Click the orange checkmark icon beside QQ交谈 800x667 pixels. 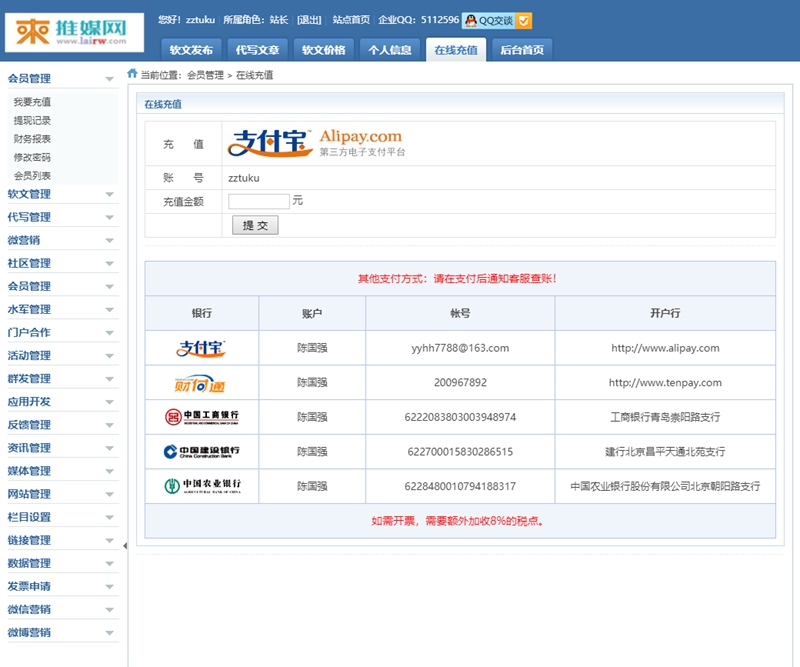pyautogui.click(x=525, y=20)
